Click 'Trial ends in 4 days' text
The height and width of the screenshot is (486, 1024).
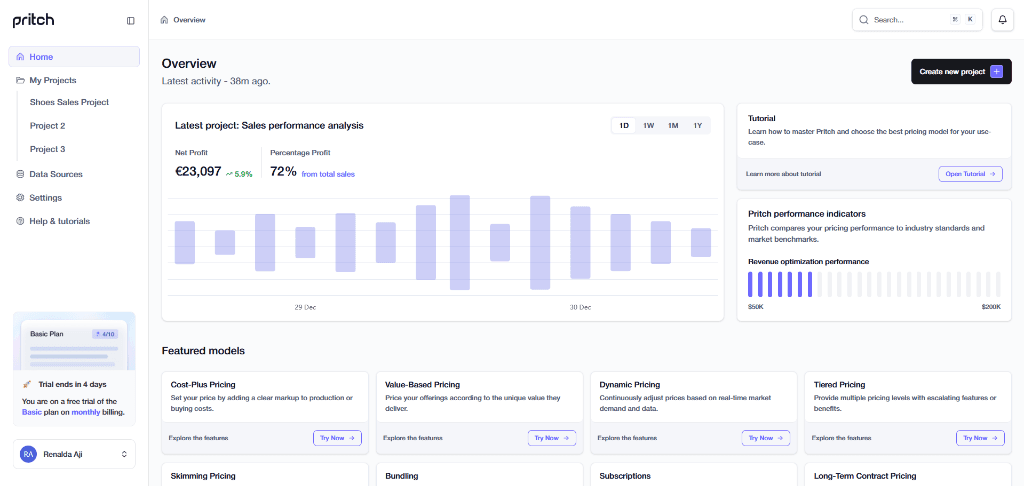click(72, 384)
